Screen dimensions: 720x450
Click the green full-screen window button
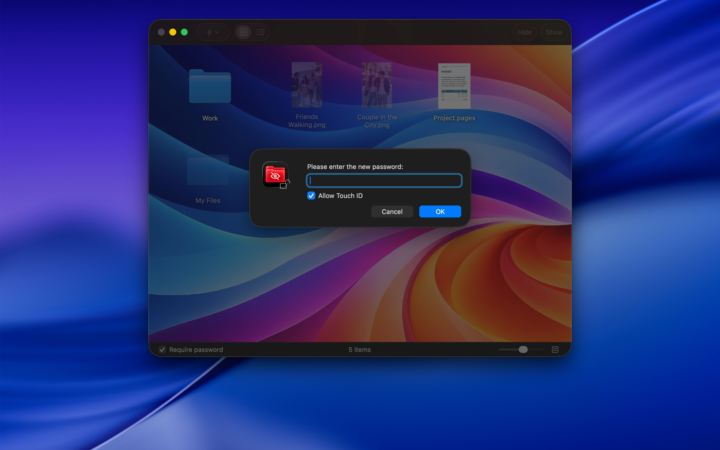tap(184, 32)
